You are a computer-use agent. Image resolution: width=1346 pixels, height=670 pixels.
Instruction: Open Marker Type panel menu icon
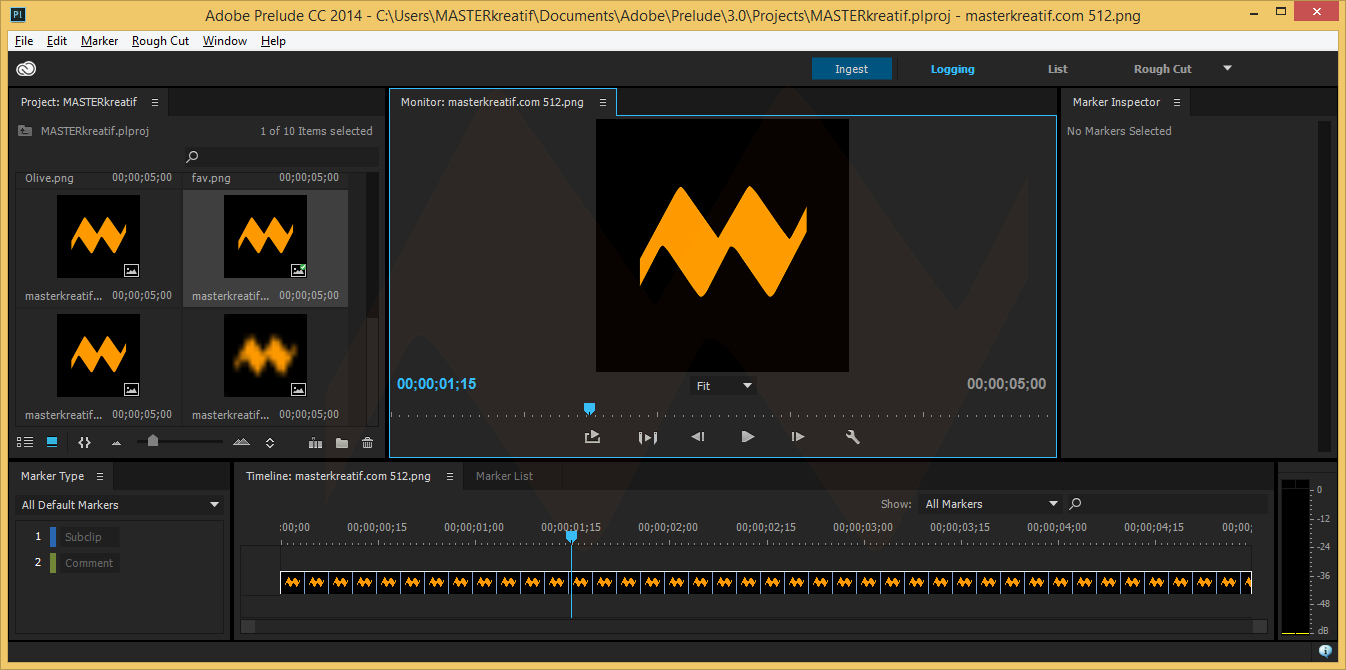(x=100, y=476)
